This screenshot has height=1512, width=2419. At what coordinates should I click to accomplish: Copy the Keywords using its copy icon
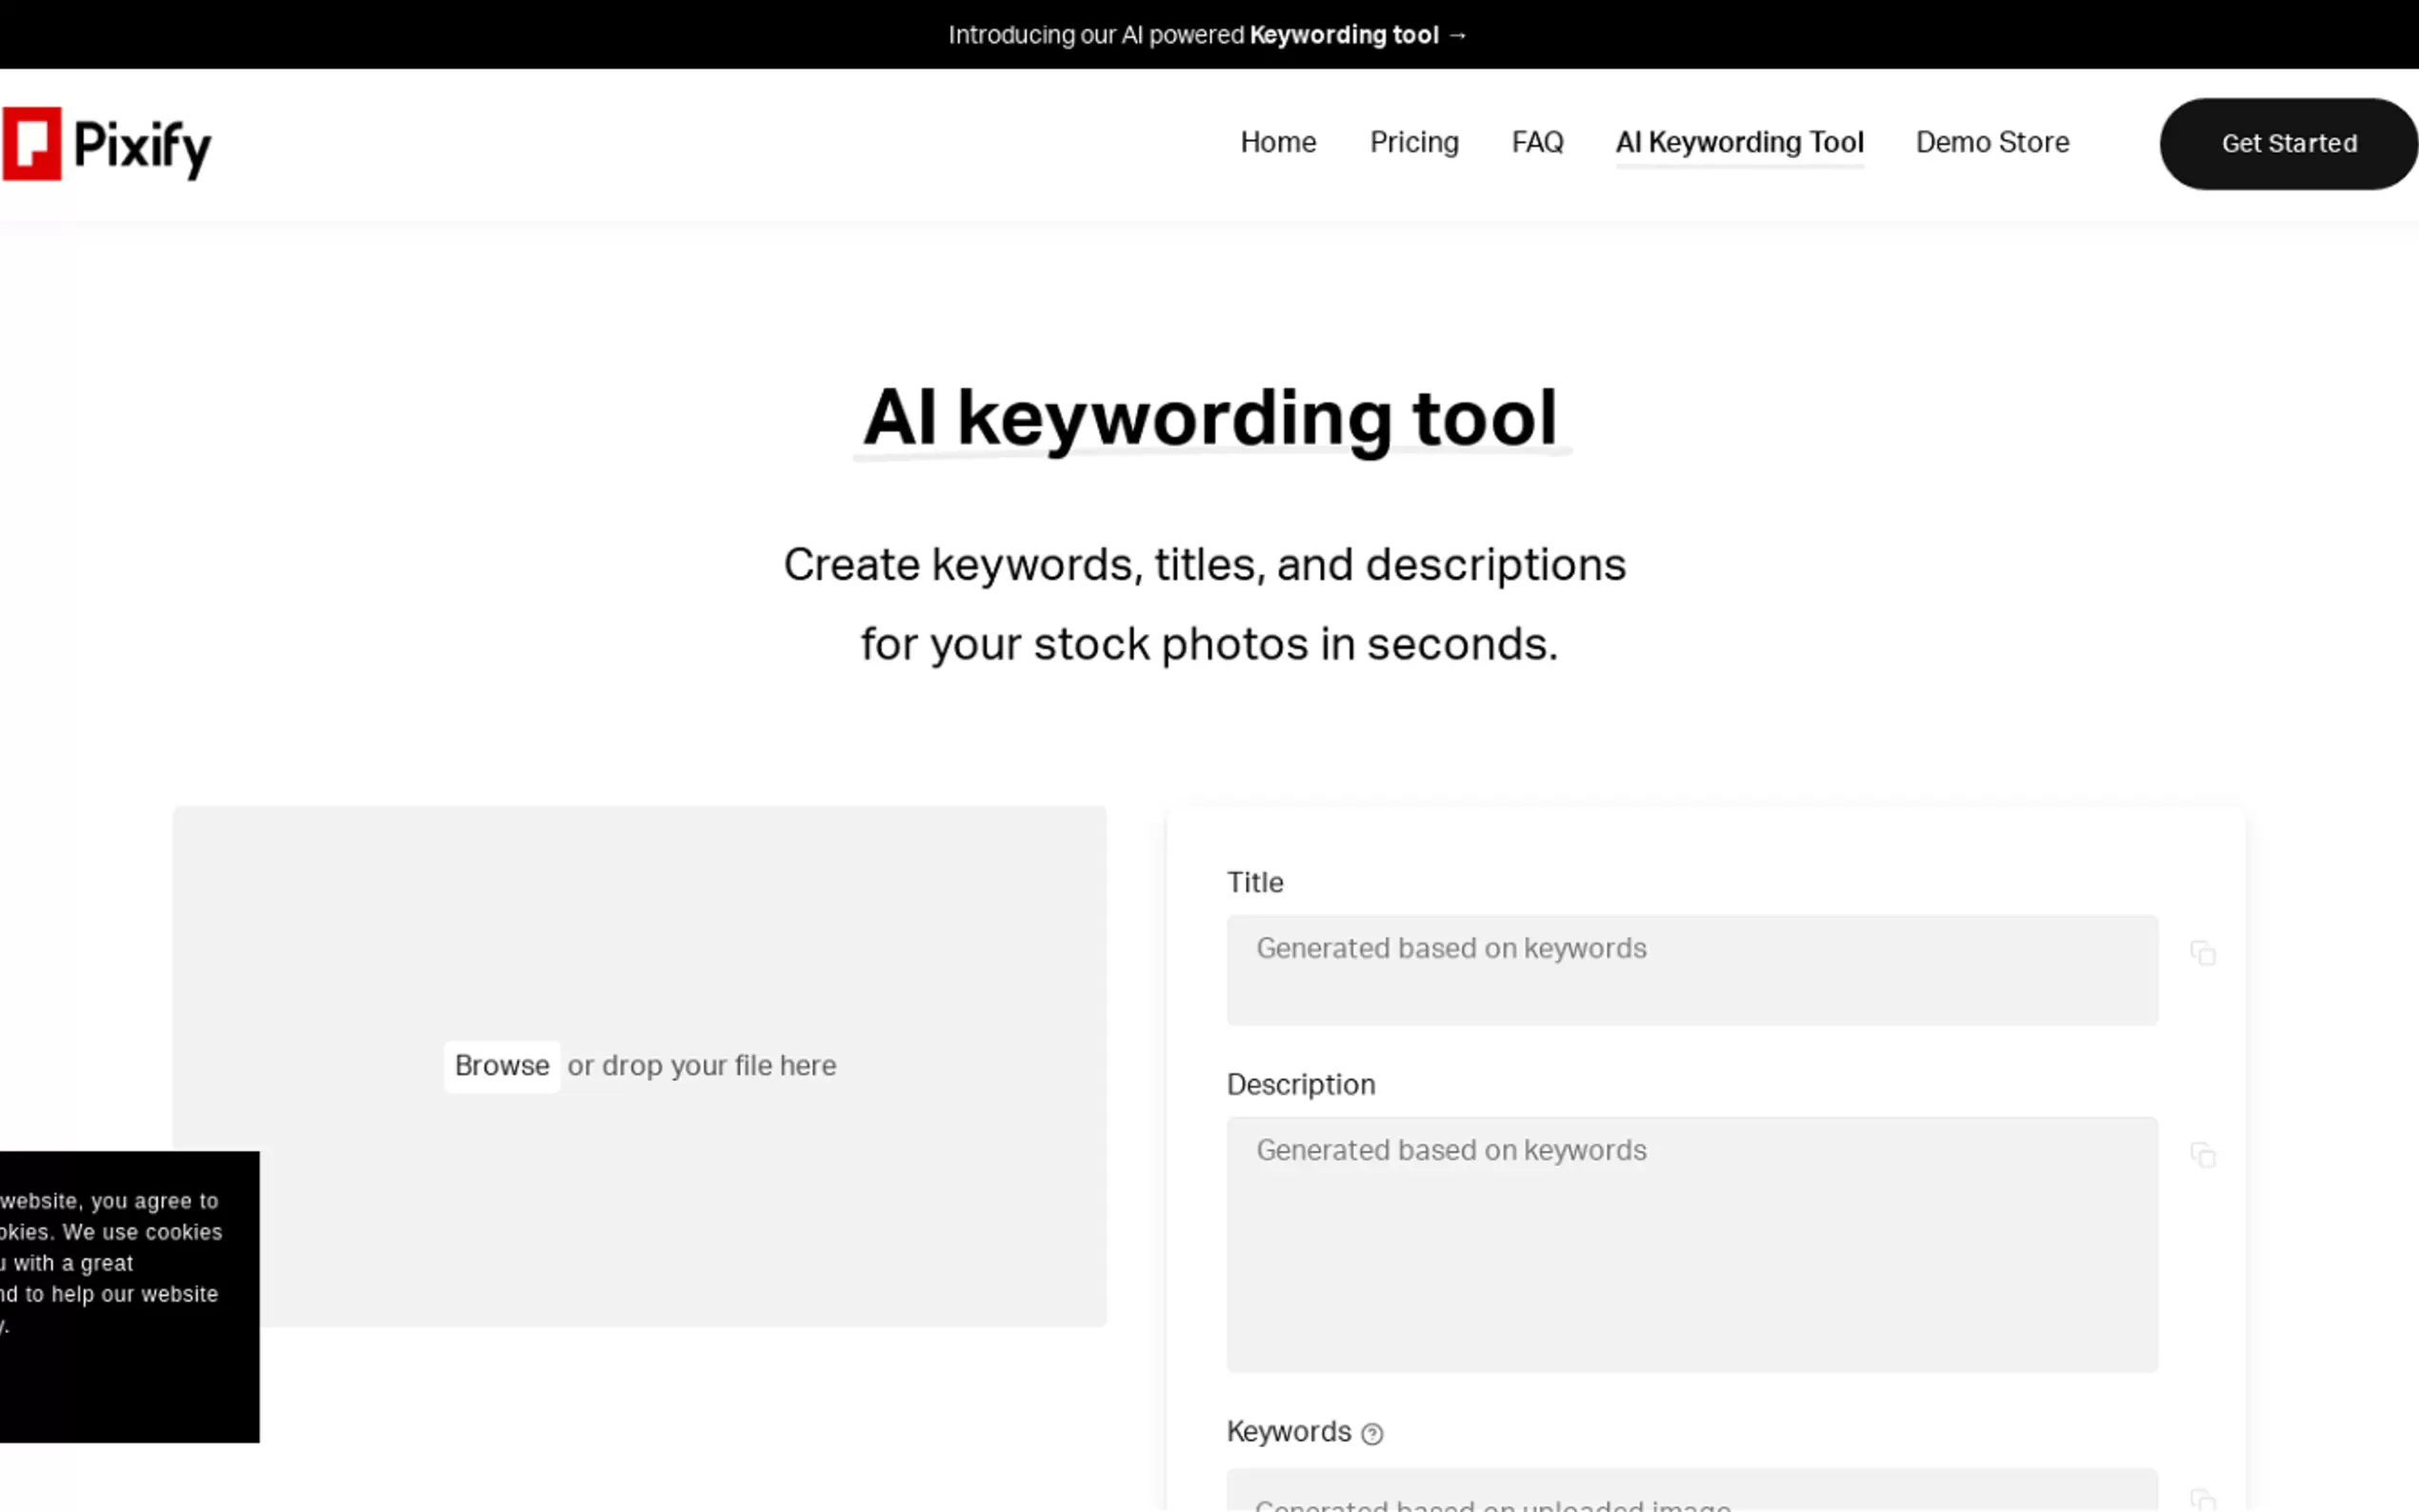coord(2204,1500)
